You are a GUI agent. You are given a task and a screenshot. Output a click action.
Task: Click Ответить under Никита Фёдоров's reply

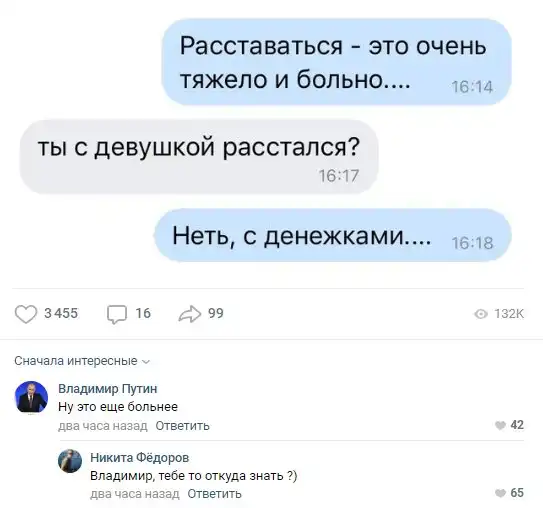pos(214,493)
